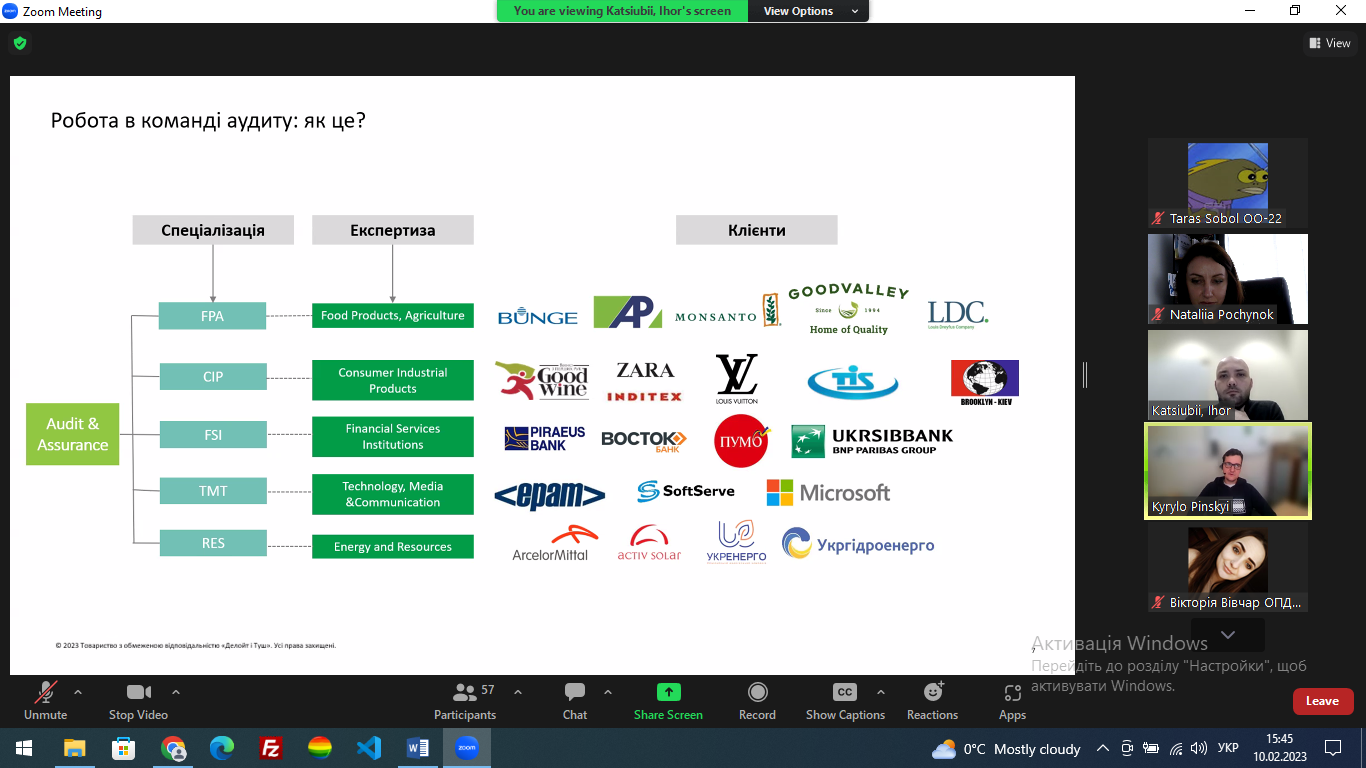The height and width of the screenshot is (768, 1366).
Task: Show hidden system tray icons
Action: tap(1103, 748)
